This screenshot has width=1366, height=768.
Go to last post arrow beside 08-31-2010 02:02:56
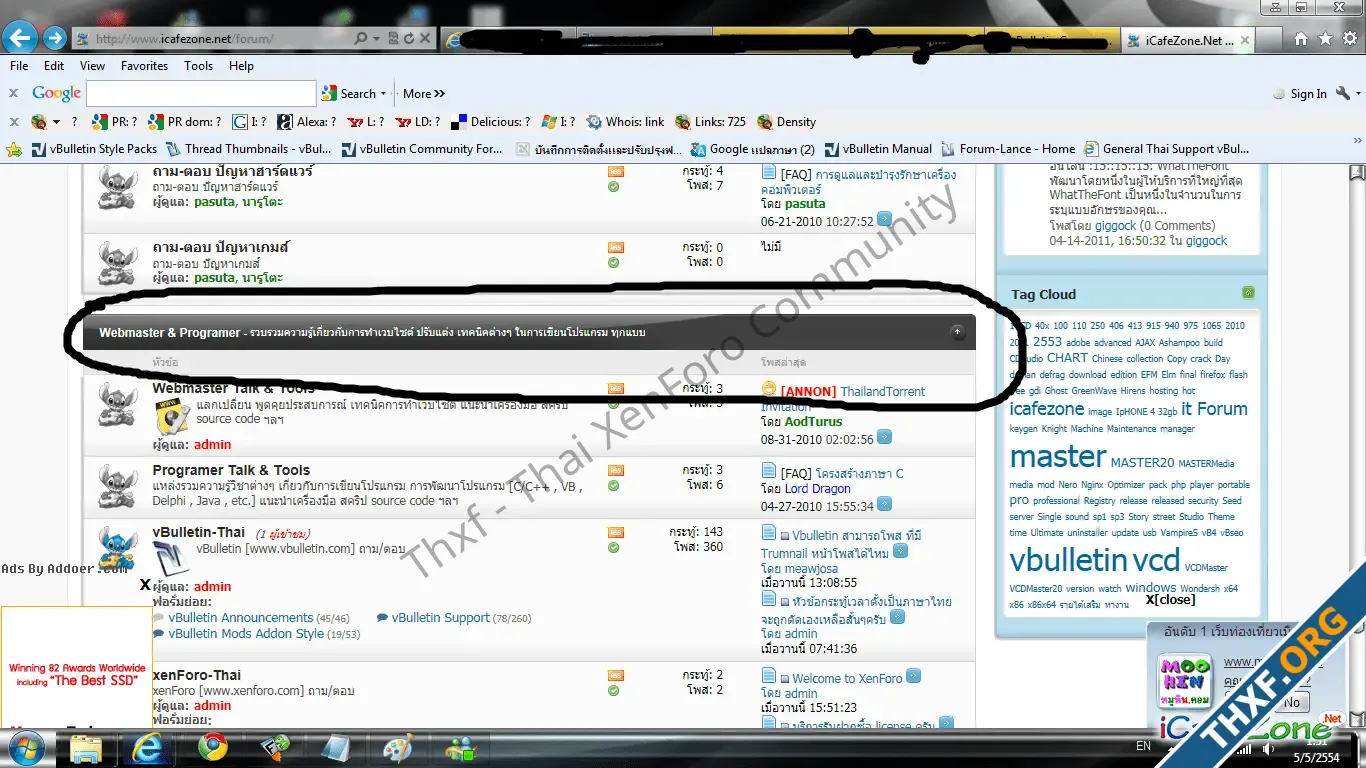pyautogui.click(x=884, y=437)
